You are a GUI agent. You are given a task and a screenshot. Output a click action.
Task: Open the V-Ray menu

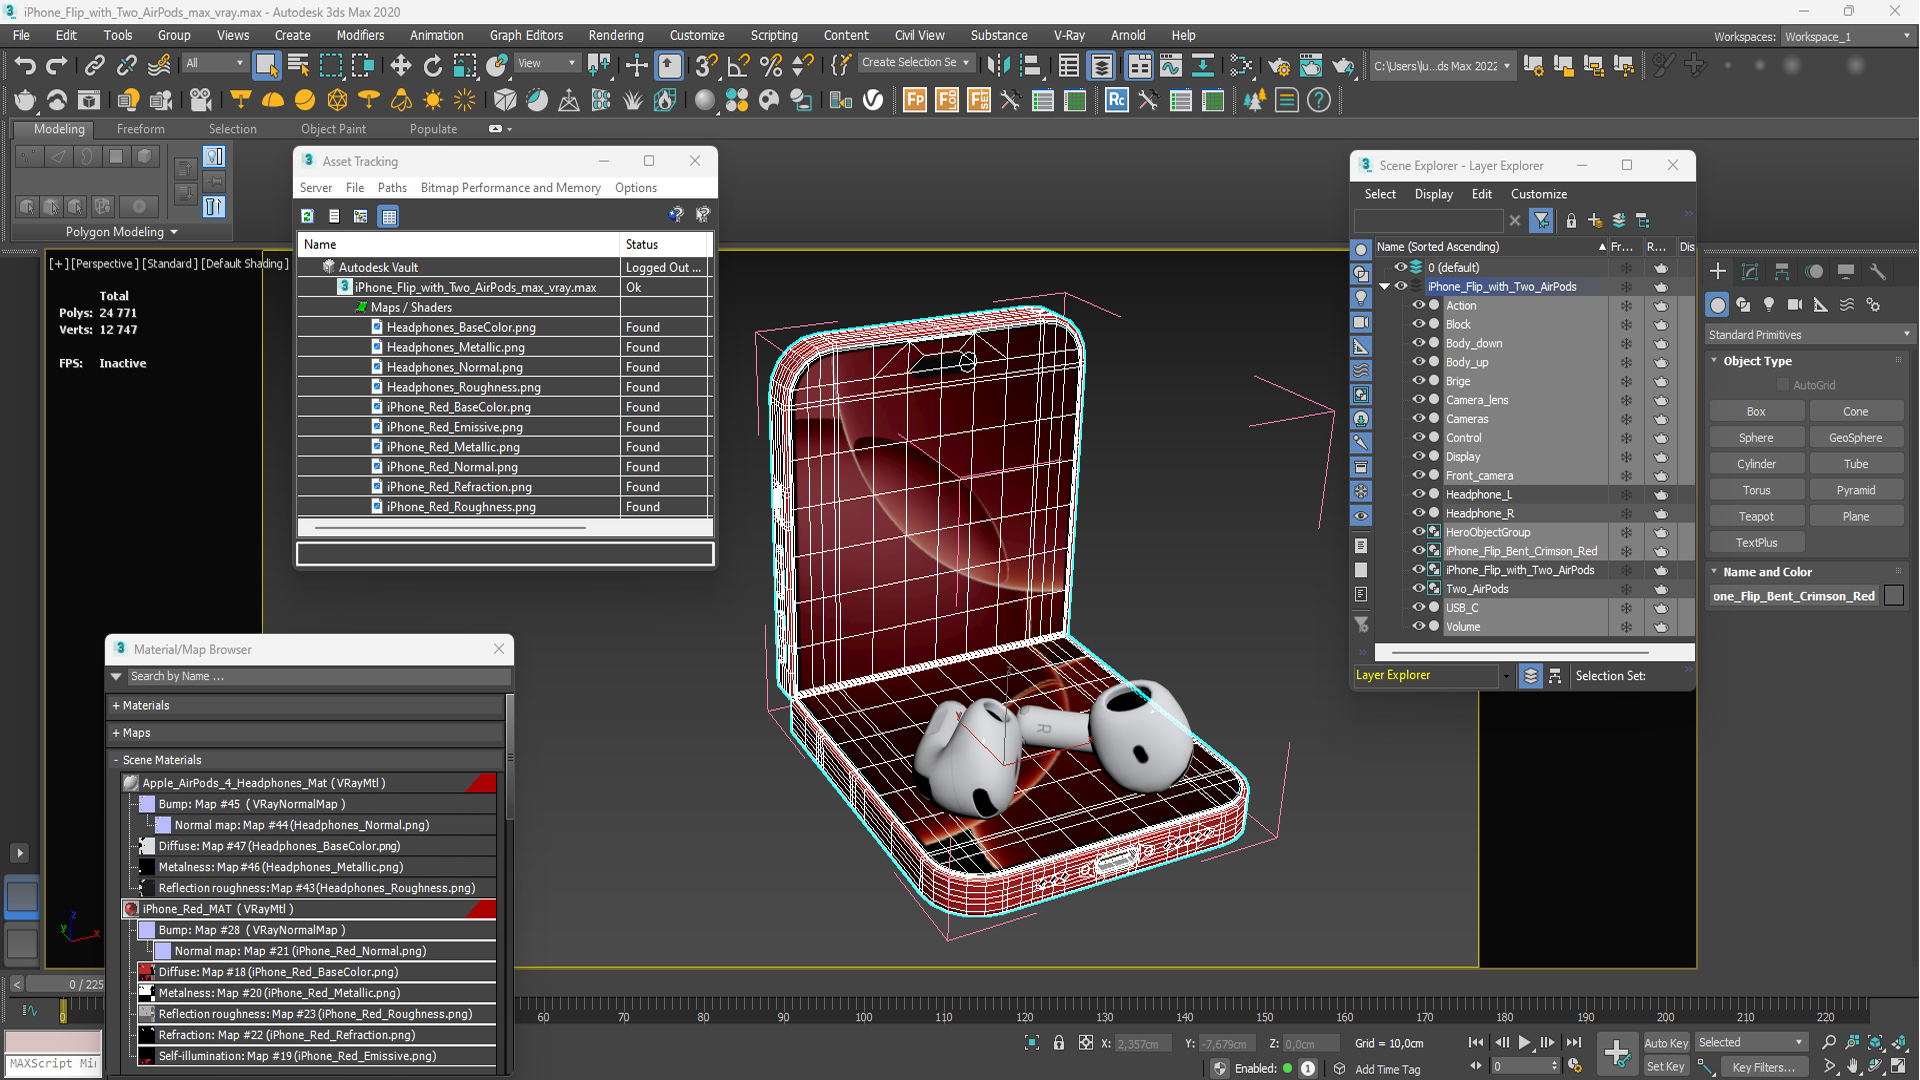click(1069, 35)
